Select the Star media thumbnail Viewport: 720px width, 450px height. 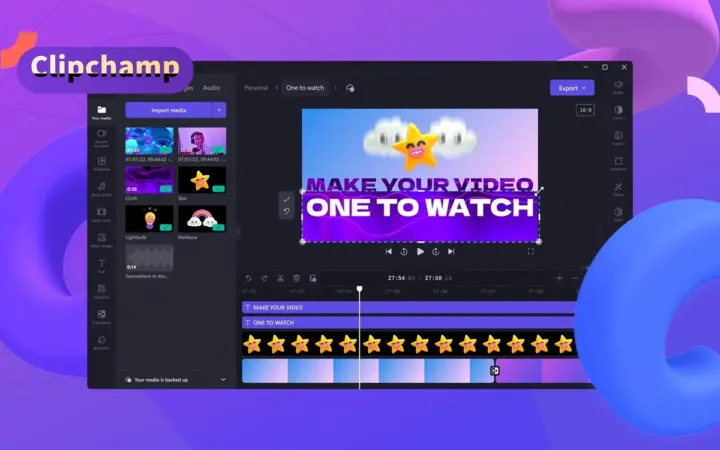(x=202, y=180)
